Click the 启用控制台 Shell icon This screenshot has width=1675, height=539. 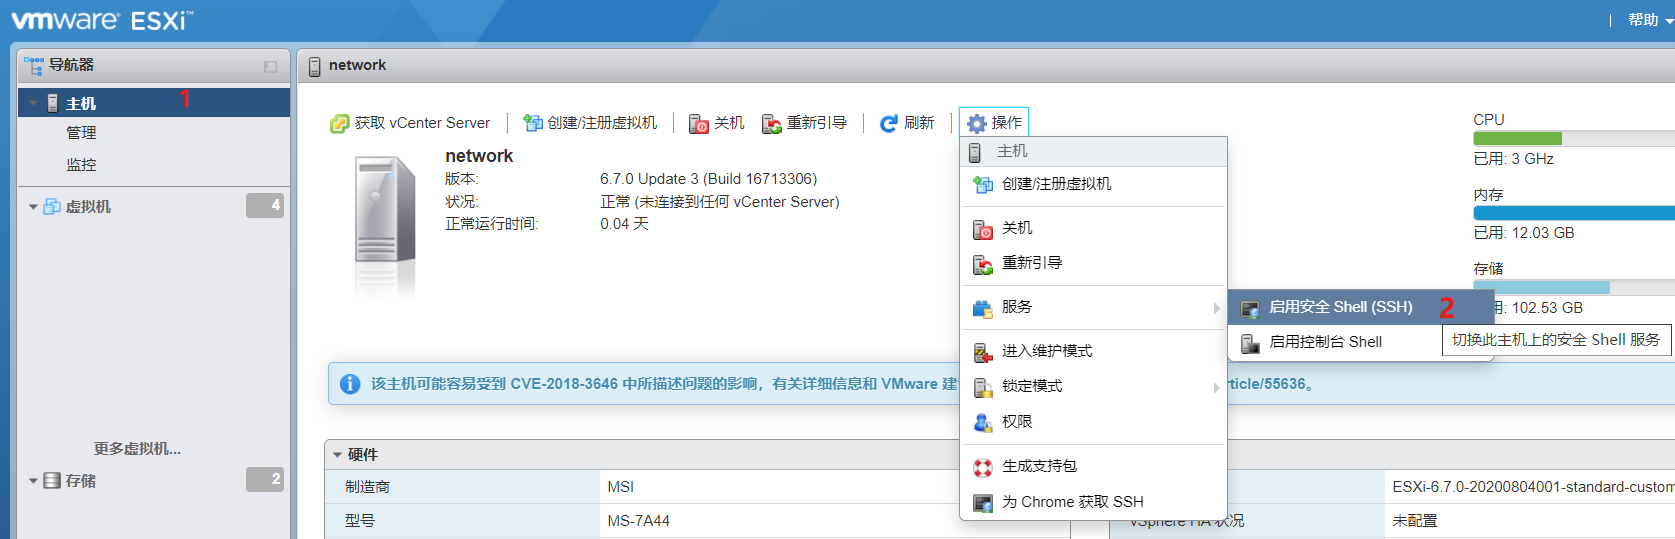(1250, 343)
